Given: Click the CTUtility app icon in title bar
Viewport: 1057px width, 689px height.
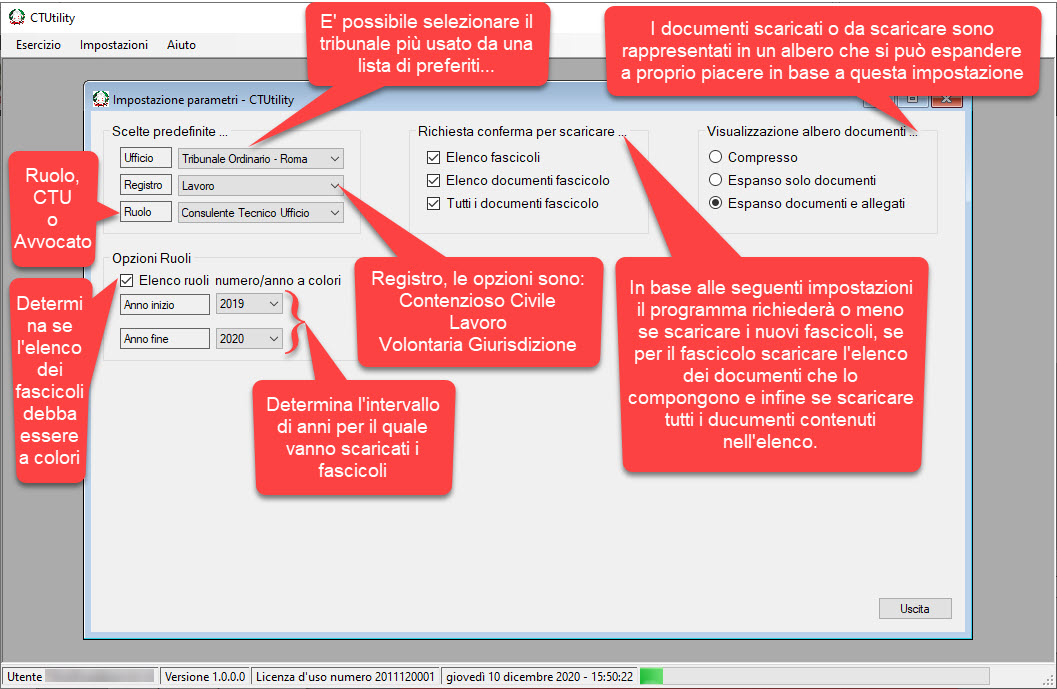Looking at the screenshot, I should (x=16, y=18).
